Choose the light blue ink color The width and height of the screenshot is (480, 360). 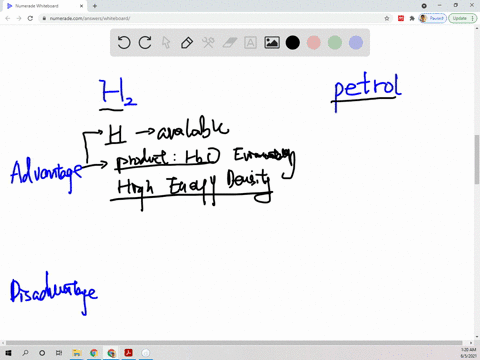click(x=356, y=43)
